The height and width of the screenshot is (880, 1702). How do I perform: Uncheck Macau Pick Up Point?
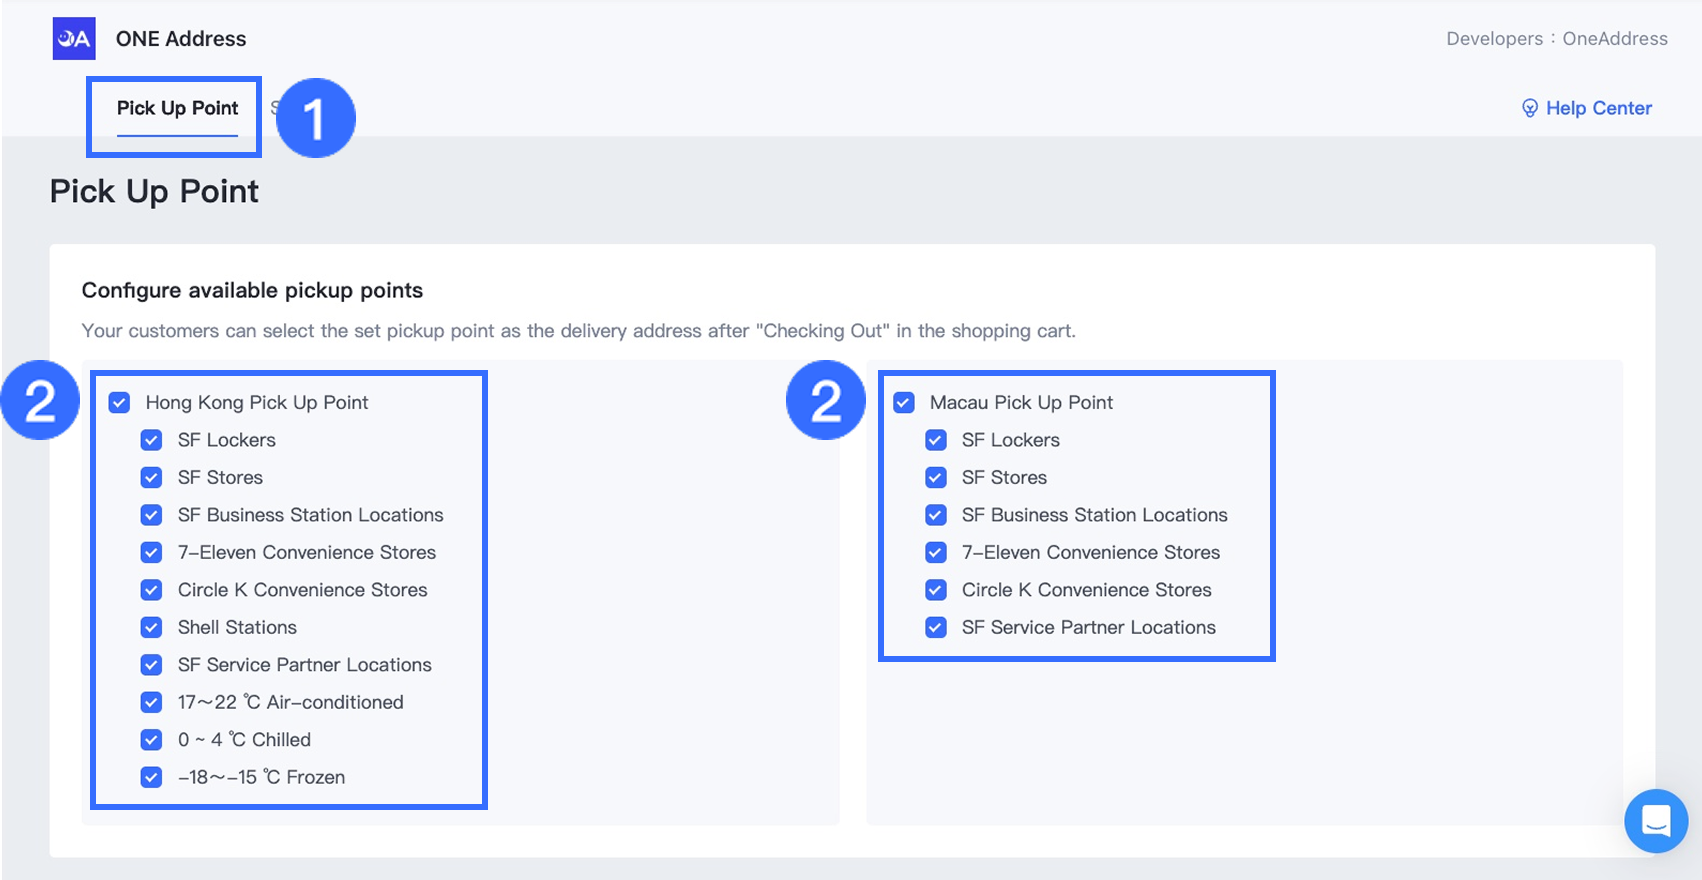pos(904,403)
